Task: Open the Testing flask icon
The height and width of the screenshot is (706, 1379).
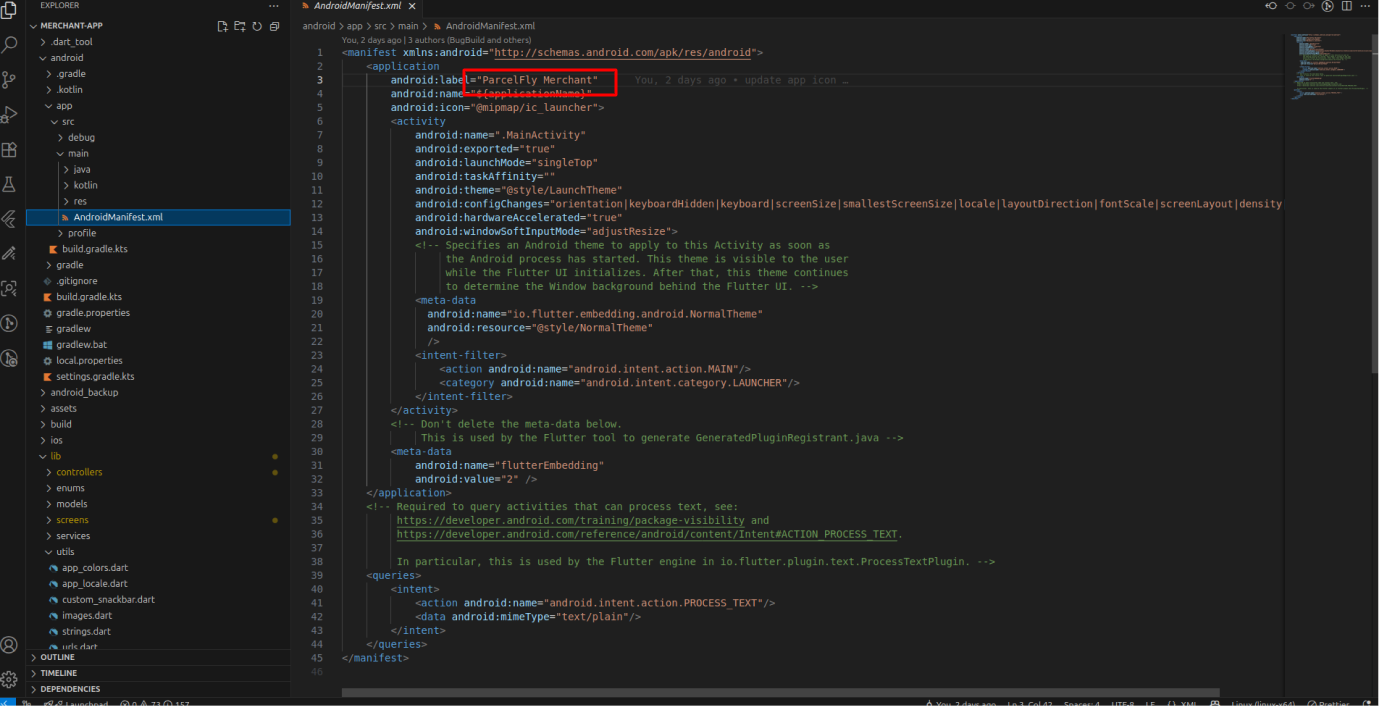Action: click(x=10, y=185)
